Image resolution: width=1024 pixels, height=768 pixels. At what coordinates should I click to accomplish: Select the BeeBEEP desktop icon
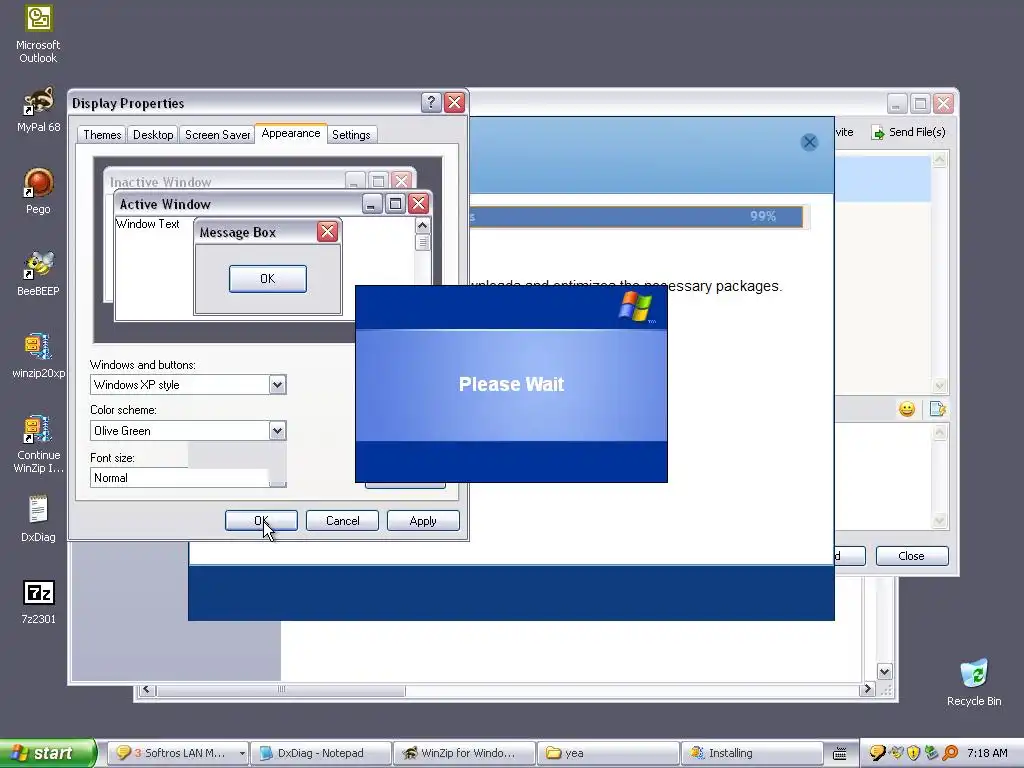[38, 273]
